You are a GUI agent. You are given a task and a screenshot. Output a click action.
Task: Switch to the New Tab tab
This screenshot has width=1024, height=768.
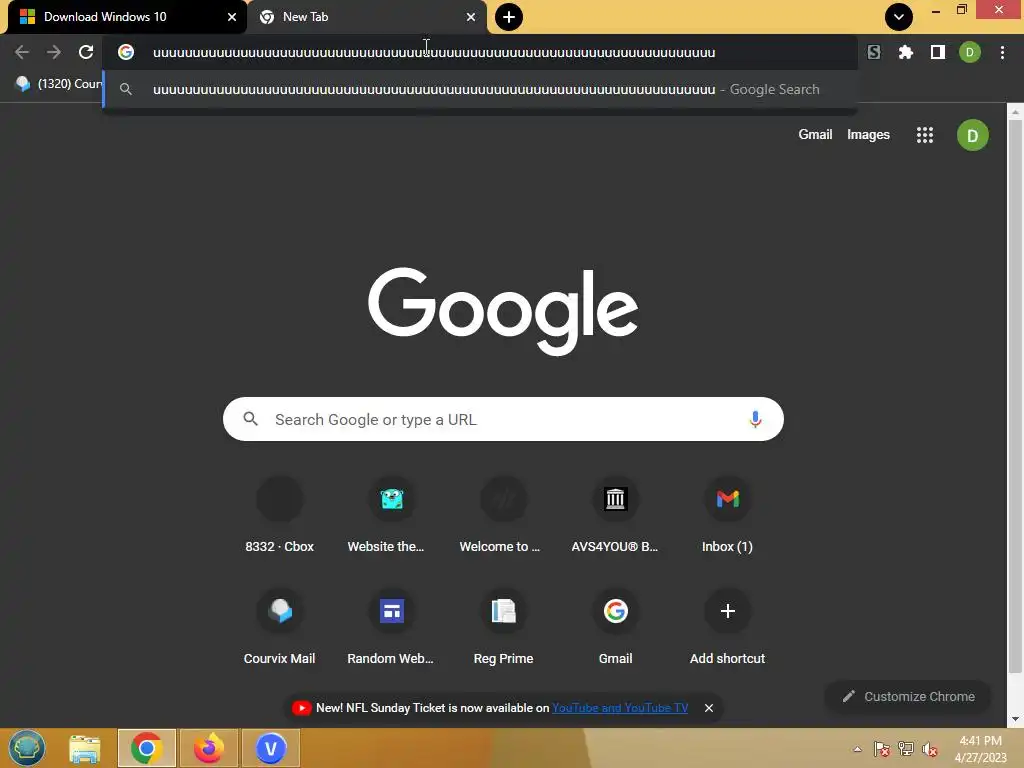(x=367, y=17)
